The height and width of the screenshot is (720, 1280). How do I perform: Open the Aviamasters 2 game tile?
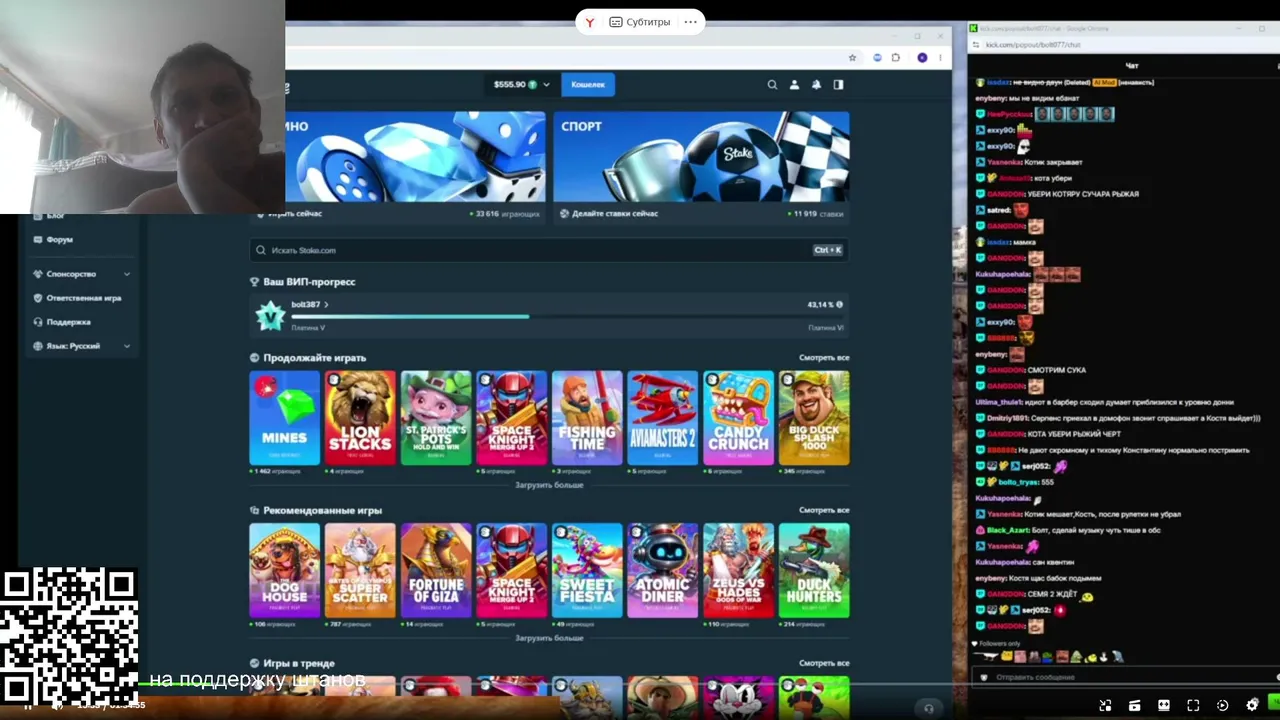(x=662, y=418)
